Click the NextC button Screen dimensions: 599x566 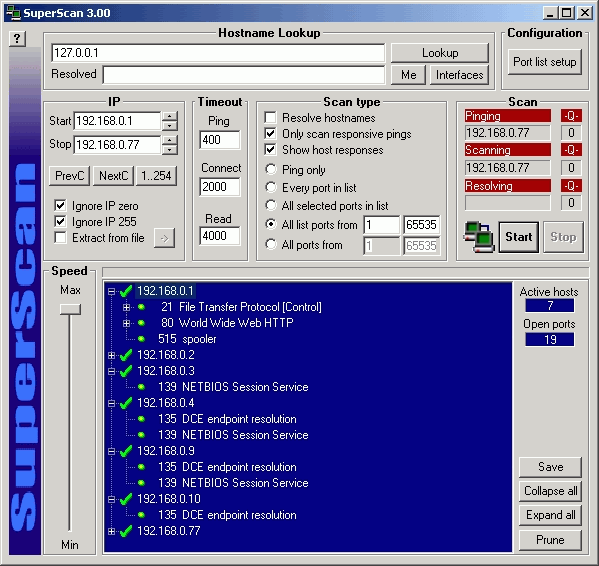[113, 176]
